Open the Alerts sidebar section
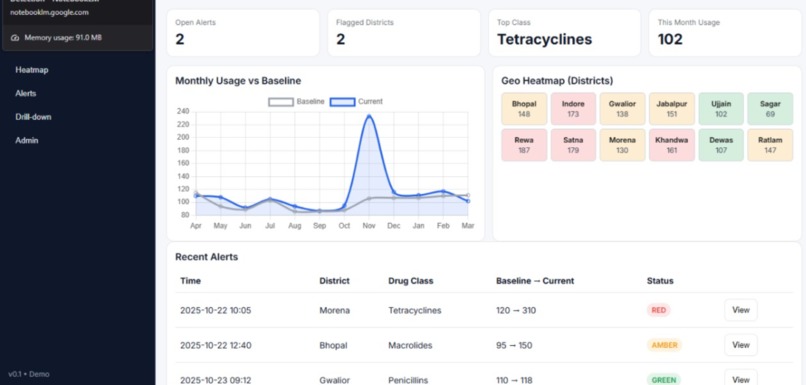The height and width of the screenshot is (385, 806). pos(26,94)
